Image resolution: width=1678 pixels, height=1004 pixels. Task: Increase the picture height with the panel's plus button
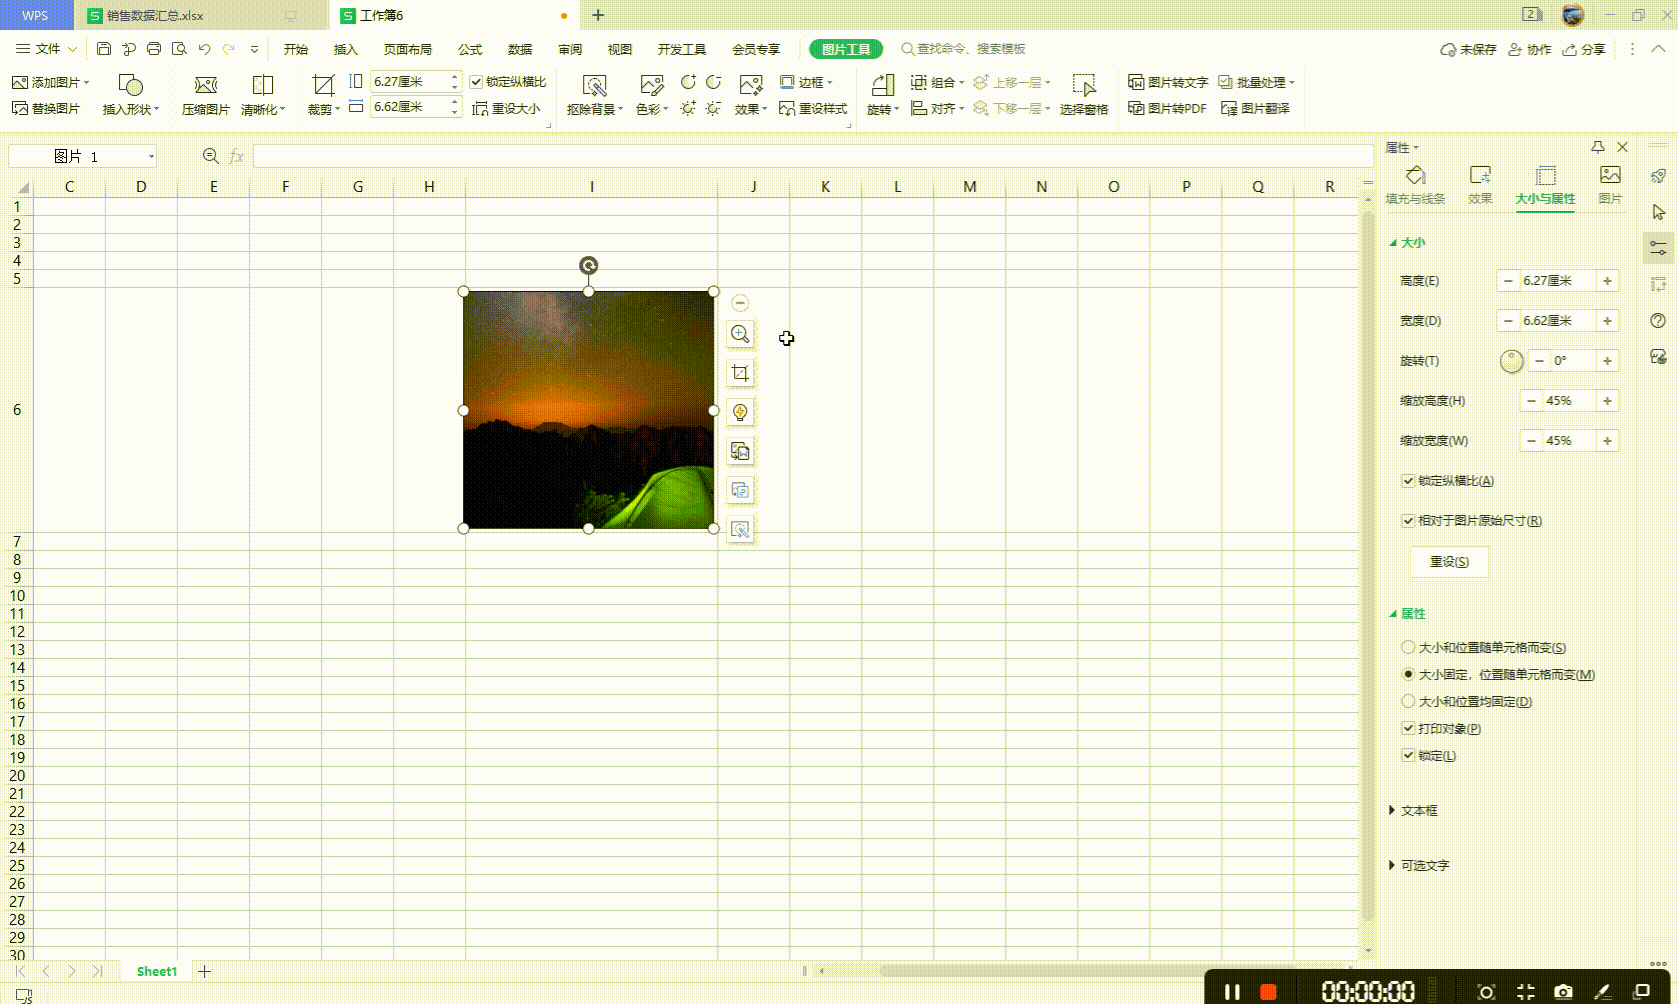click(x=1607, y=281)
